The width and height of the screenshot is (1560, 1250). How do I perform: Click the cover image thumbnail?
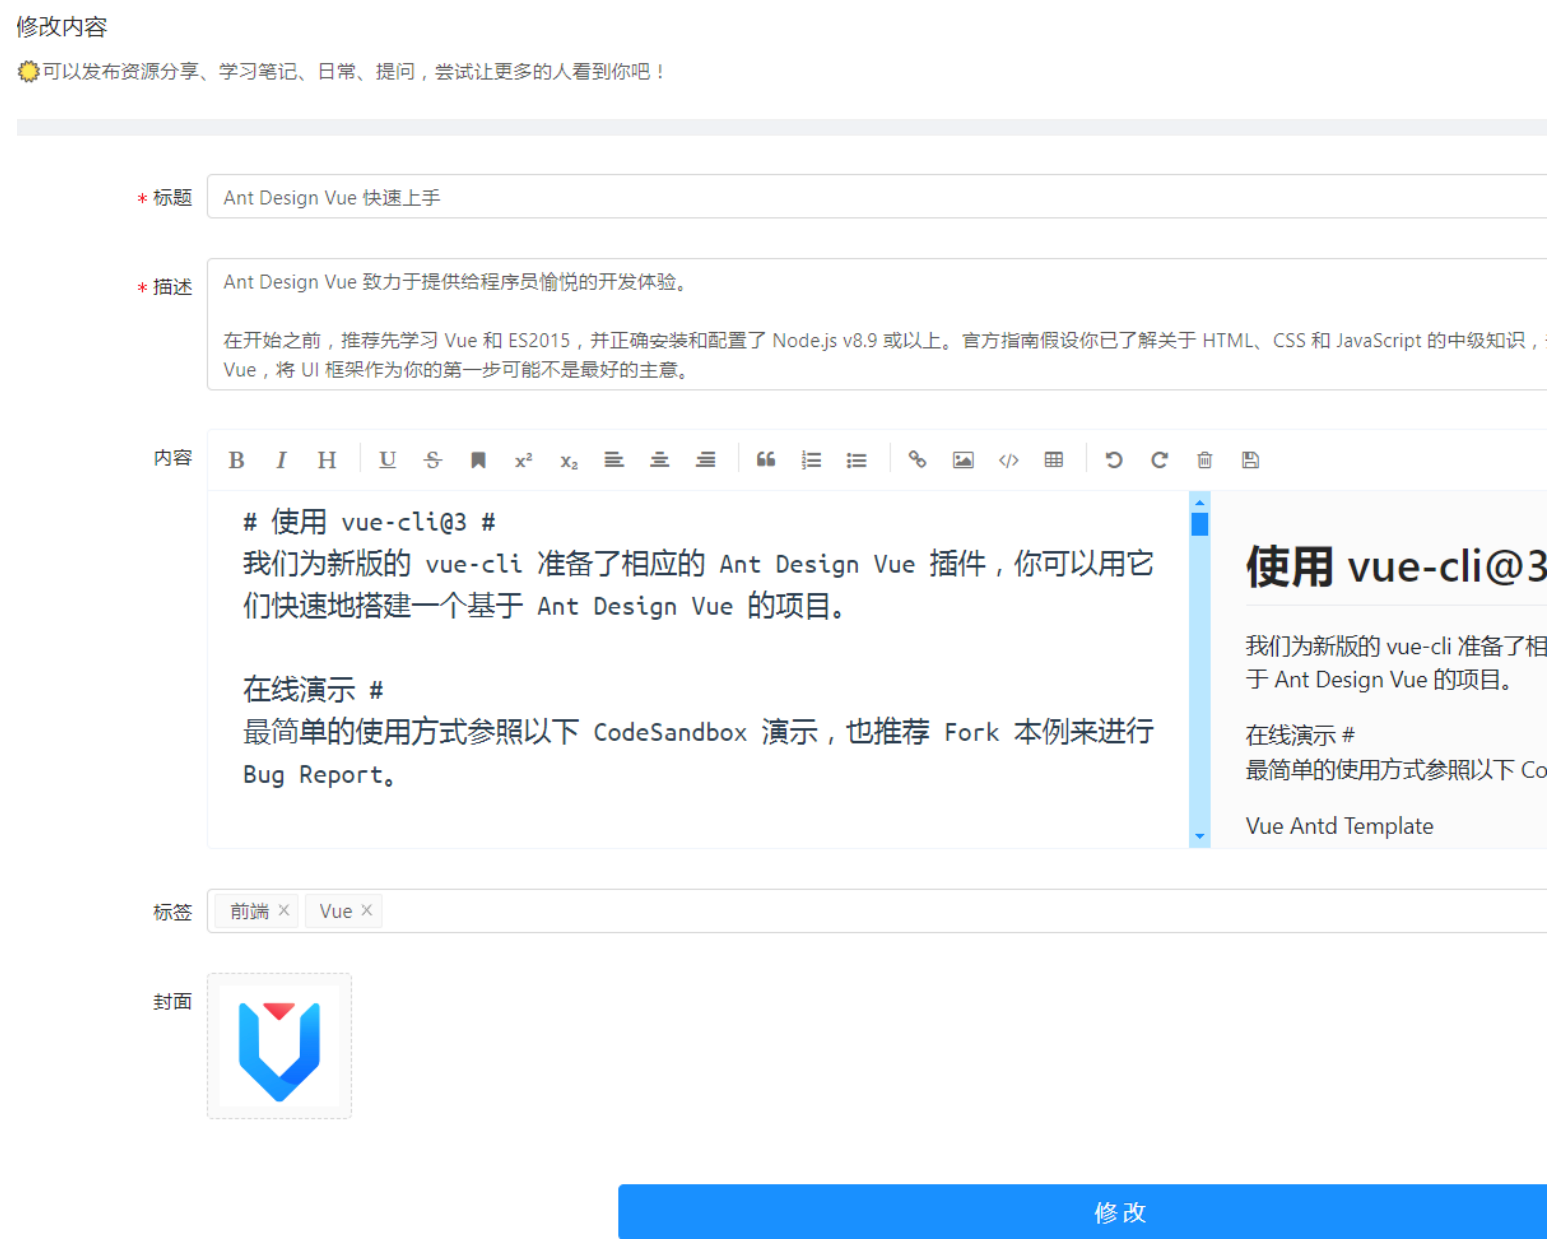point(279,1046)
